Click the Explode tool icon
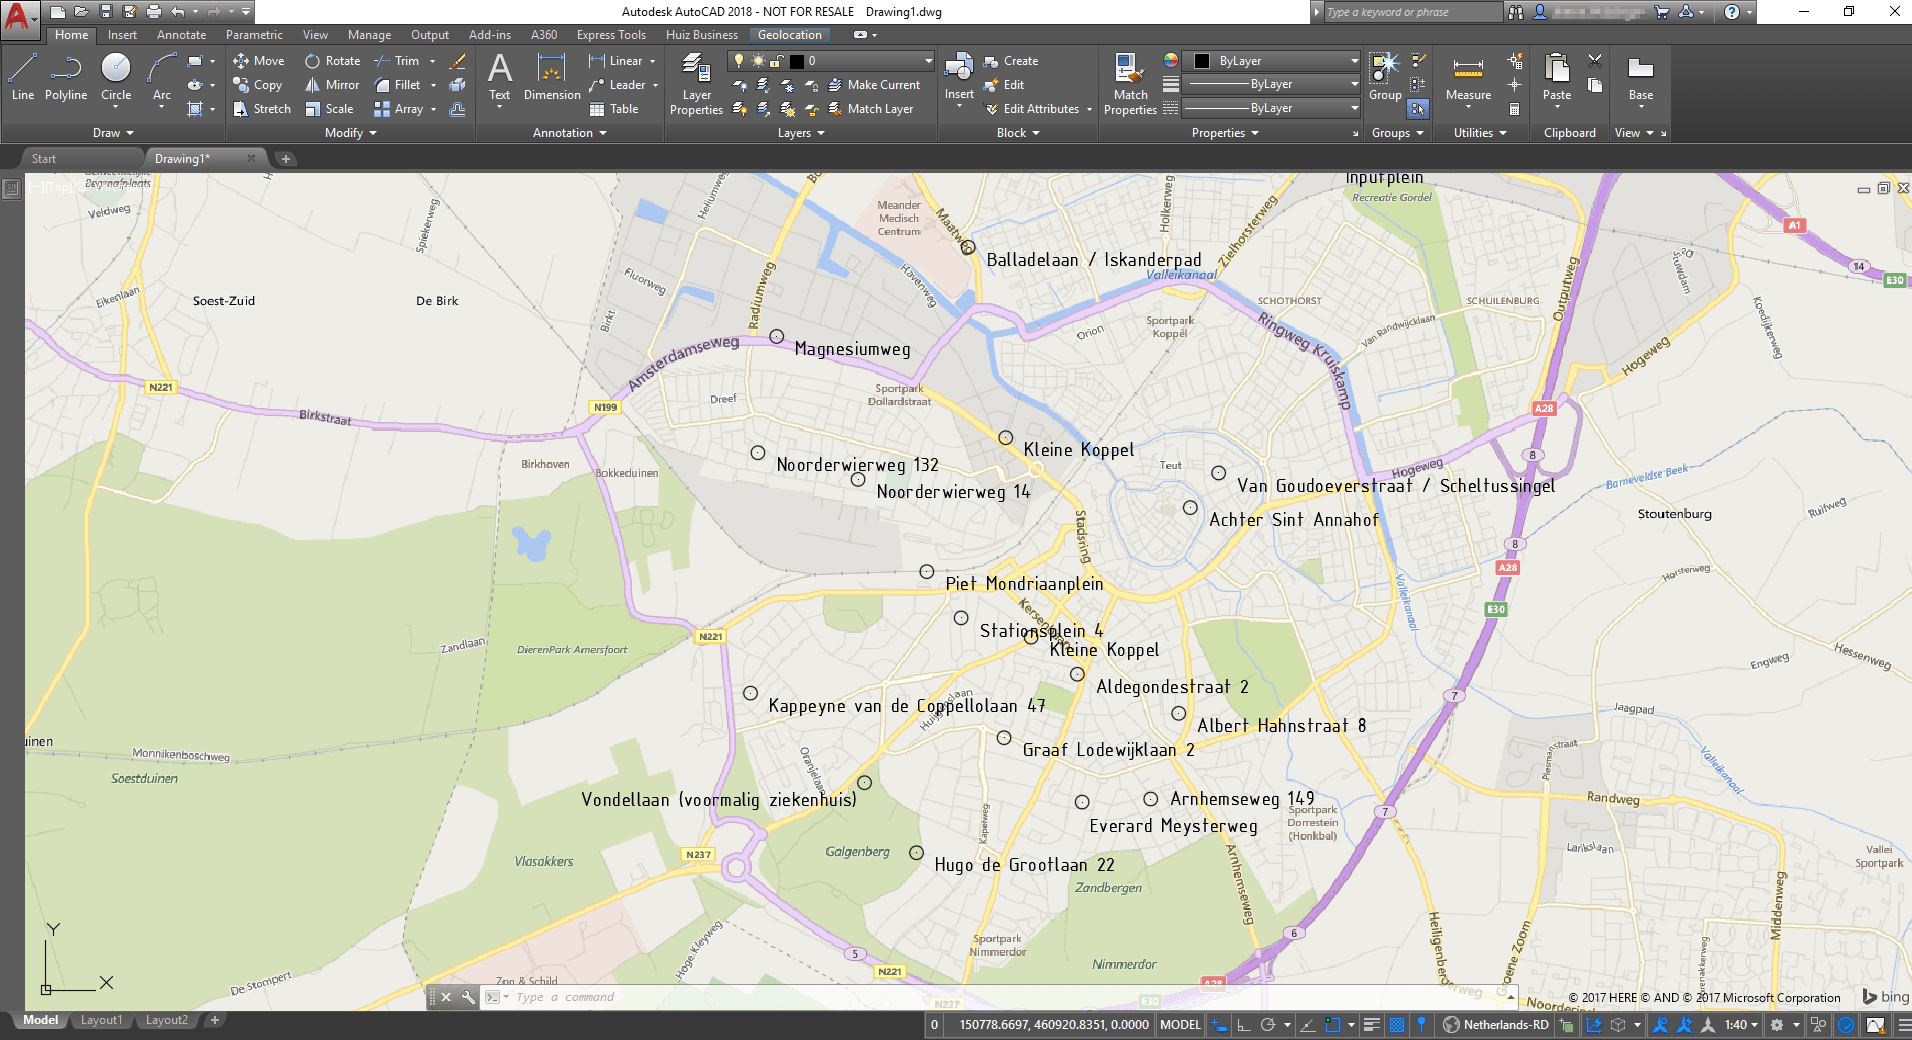Image resolution: width=1912 pixels, height=1040 pixels. [457, 85]
